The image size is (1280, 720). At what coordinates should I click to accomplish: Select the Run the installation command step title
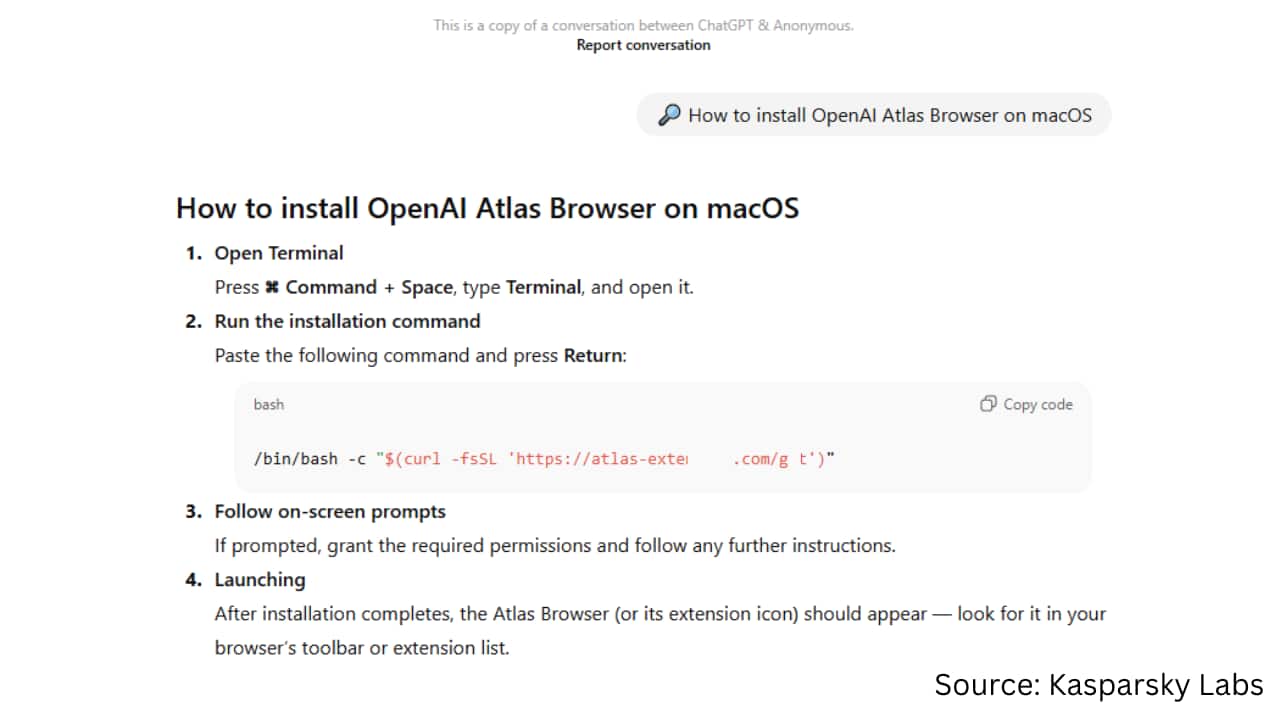(x=347, y=321)
